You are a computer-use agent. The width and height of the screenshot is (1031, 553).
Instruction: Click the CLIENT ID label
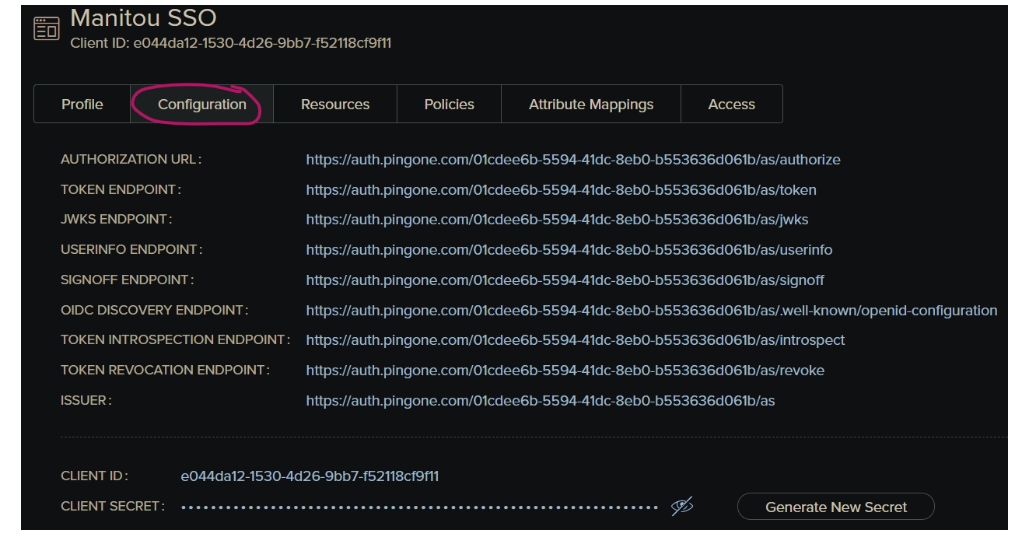(x=94, y=475)
